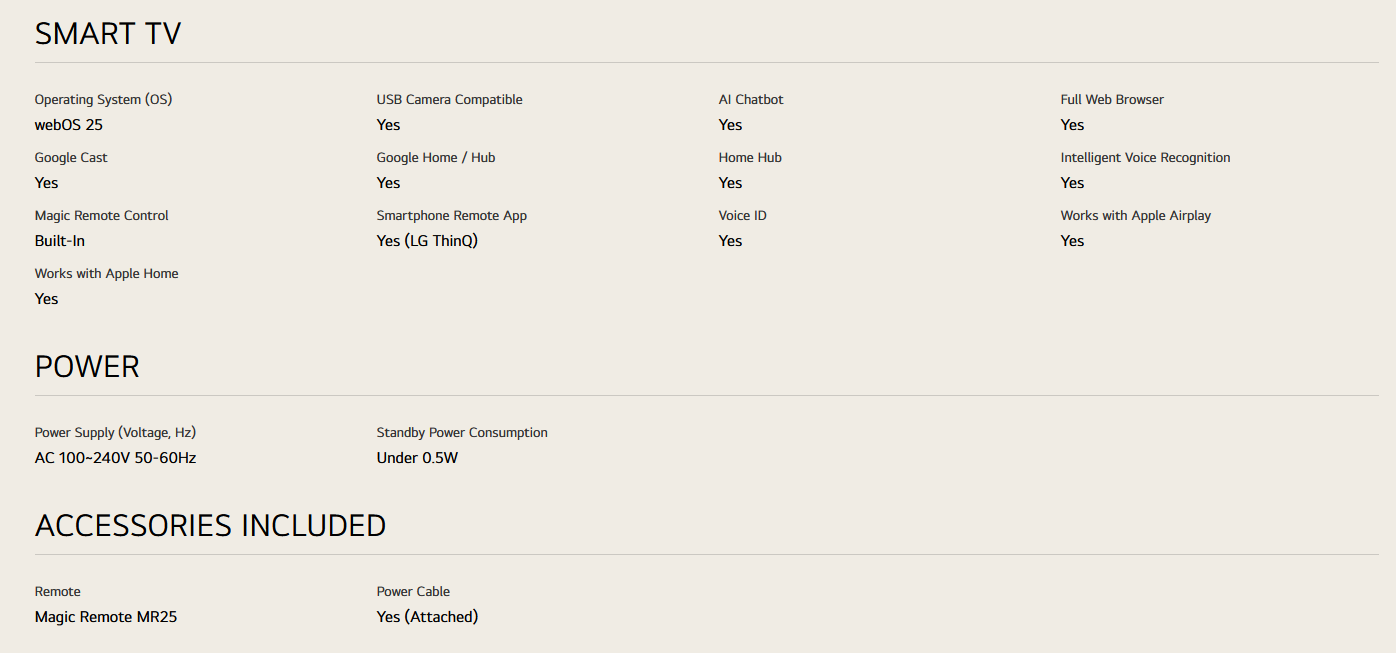This screenshot has height=653, width=1396.
Task: Select the Intelligent Voice Recognition label
Action: (x=1145, y=158)
